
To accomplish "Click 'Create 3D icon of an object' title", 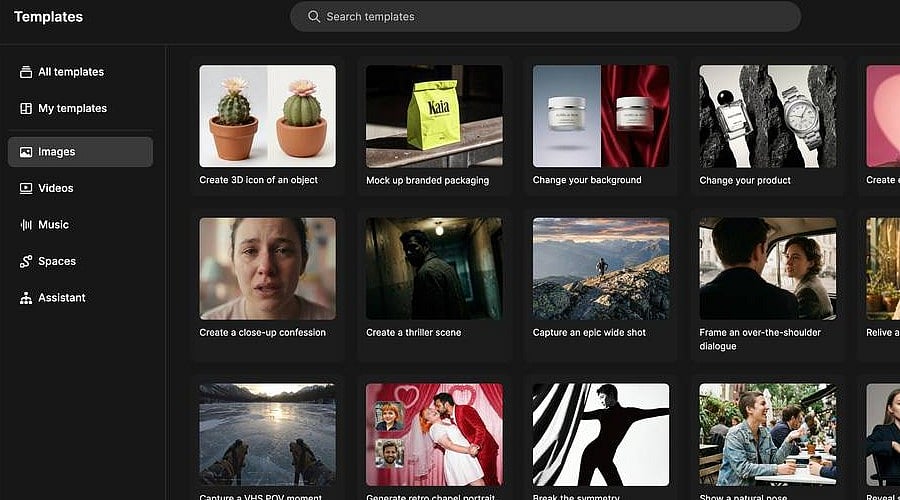I will [258, 180].
